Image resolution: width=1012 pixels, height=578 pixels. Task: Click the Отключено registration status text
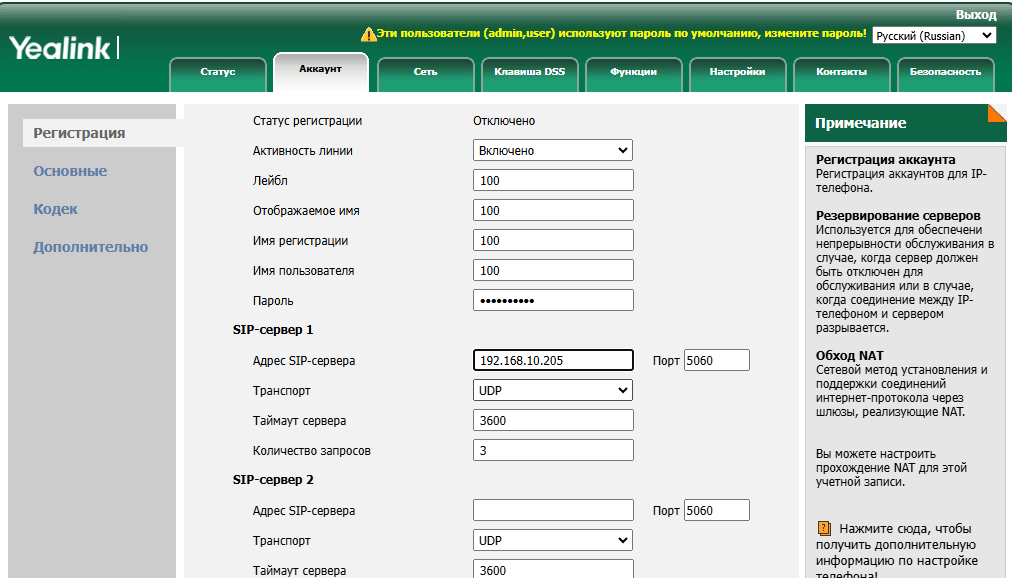504,121
